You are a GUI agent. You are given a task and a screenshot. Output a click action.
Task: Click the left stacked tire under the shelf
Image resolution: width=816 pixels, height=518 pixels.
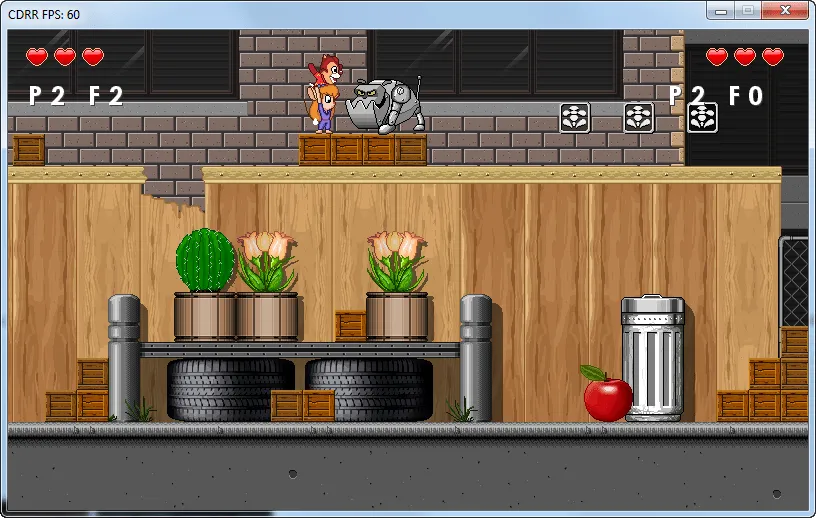(x=231, y=389)
